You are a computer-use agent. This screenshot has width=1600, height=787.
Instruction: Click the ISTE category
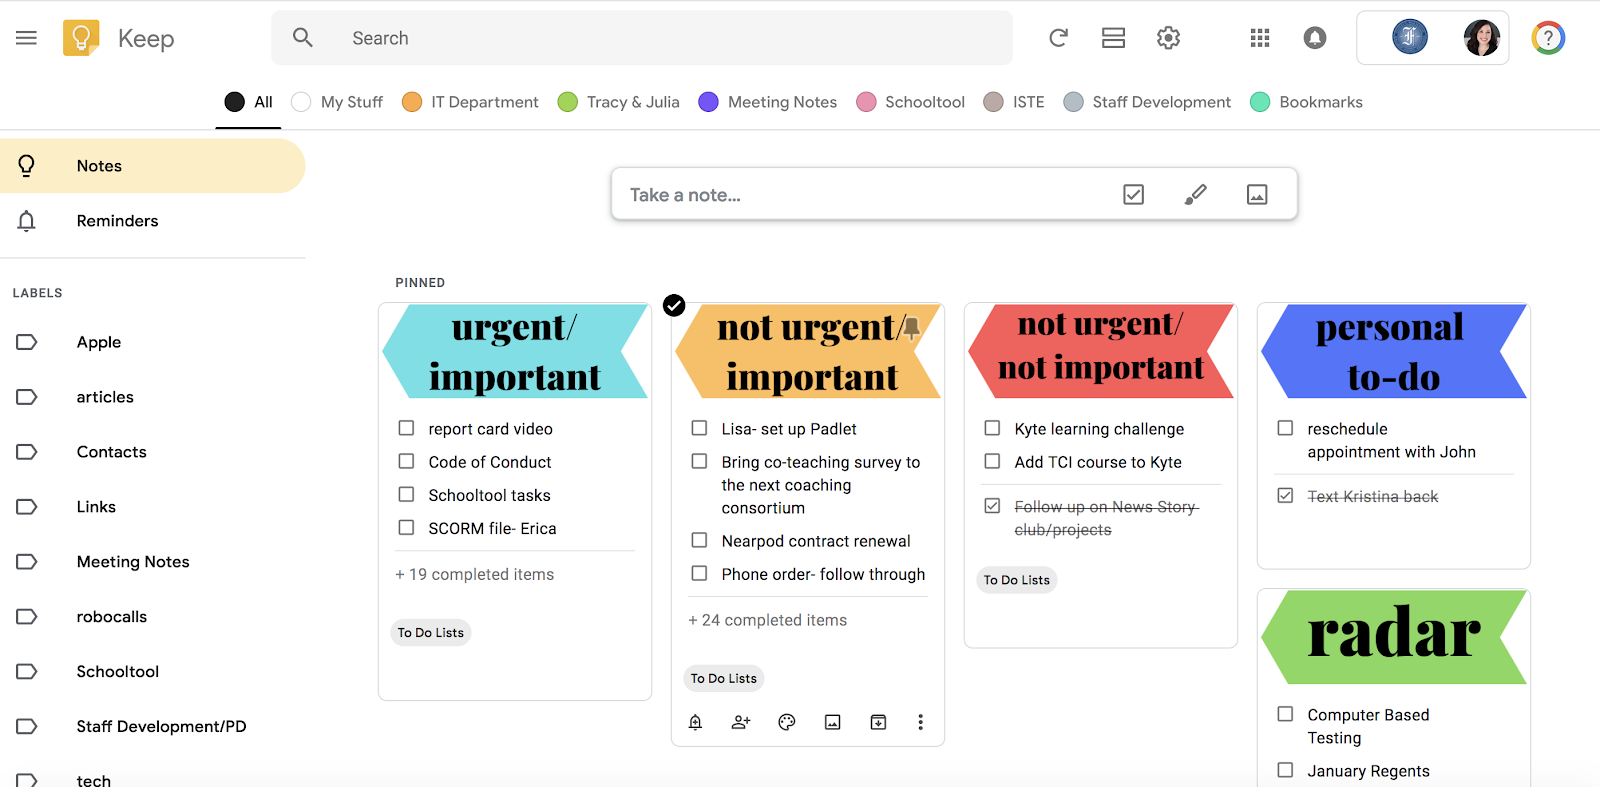tap(1014, 102)
